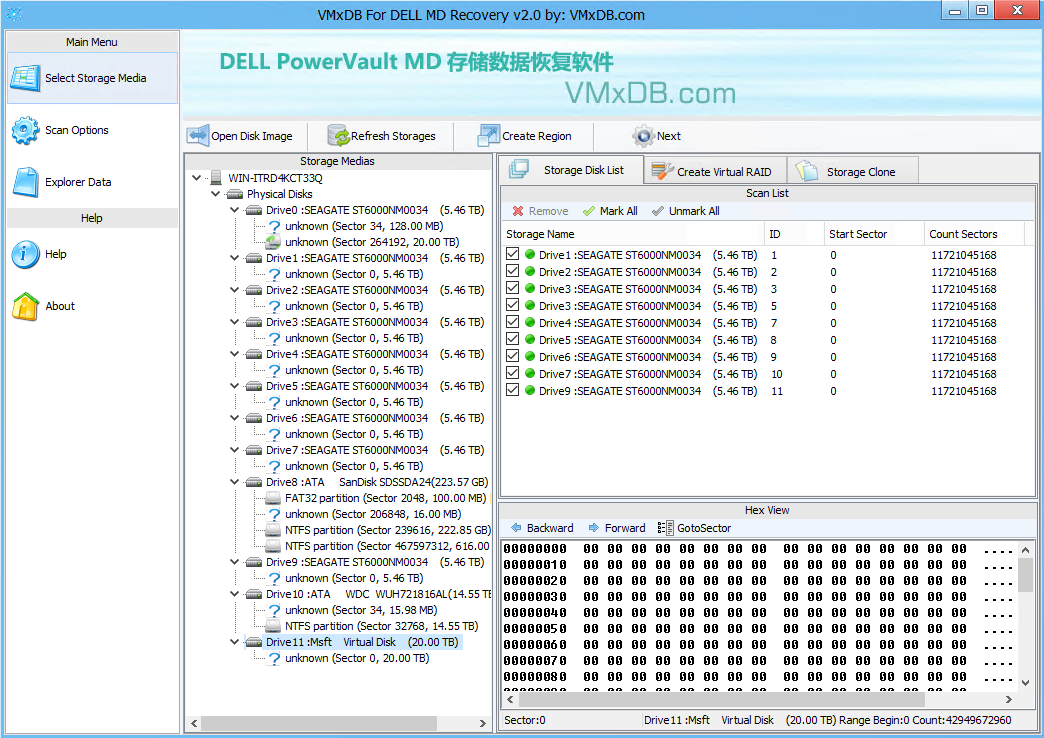This screenshot has width=1044, height=738.
Task: Open the About menu item
Action: [x=92, y=306]
